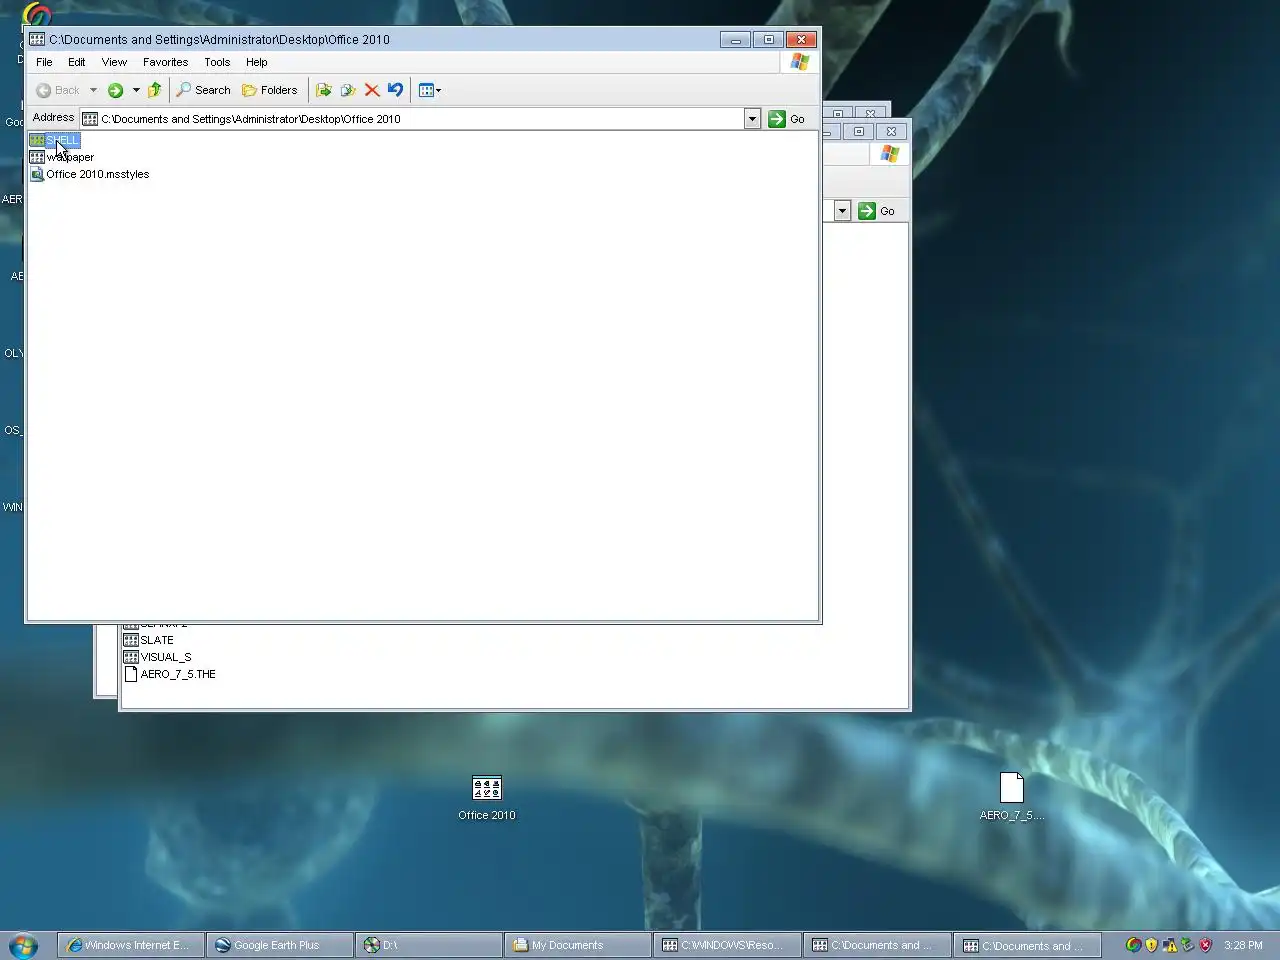Expand address dropdown in the back window
Viewport: 1280px width, 960px height.
pyautogui.click(x=842, y=211)
